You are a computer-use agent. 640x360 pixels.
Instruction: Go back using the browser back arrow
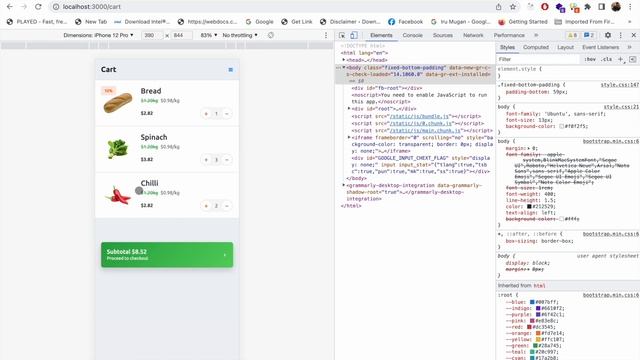(10, 7)
